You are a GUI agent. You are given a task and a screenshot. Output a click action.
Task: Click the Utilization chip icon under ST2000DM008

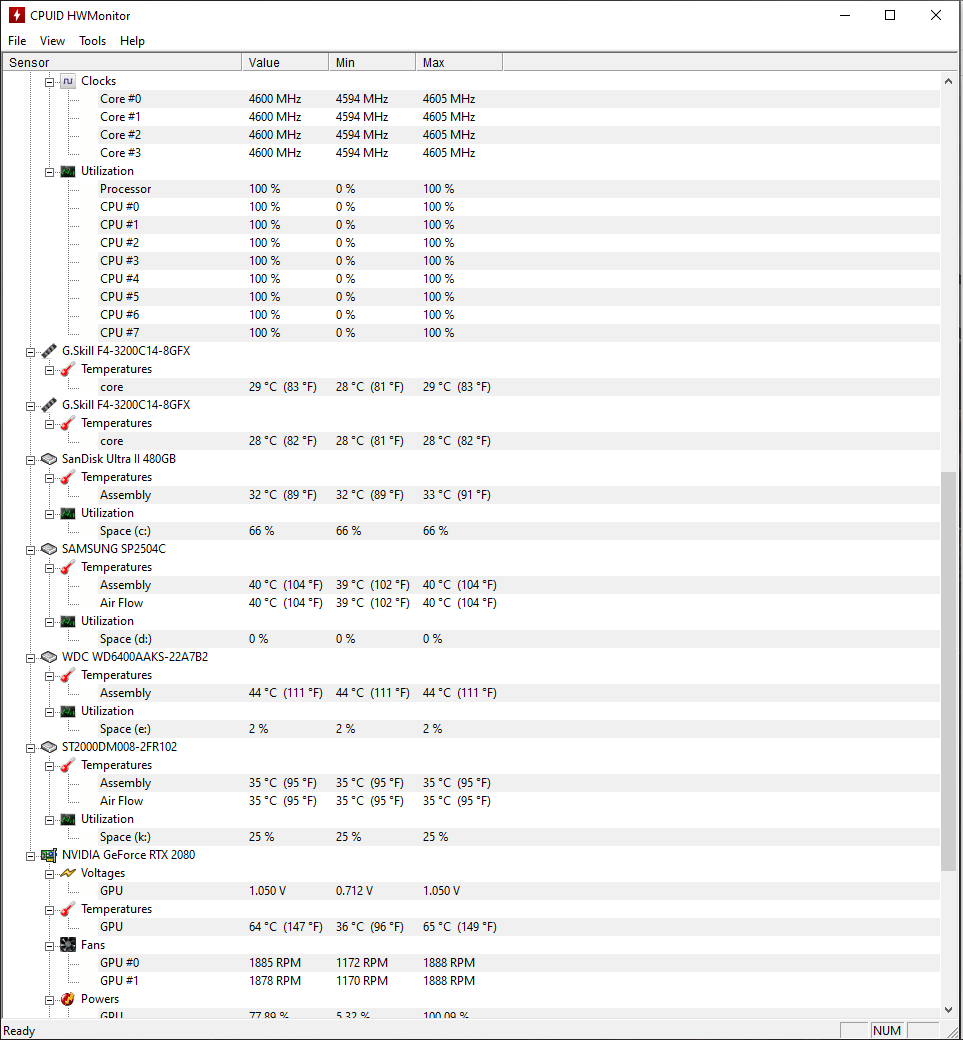coord(68,819)
